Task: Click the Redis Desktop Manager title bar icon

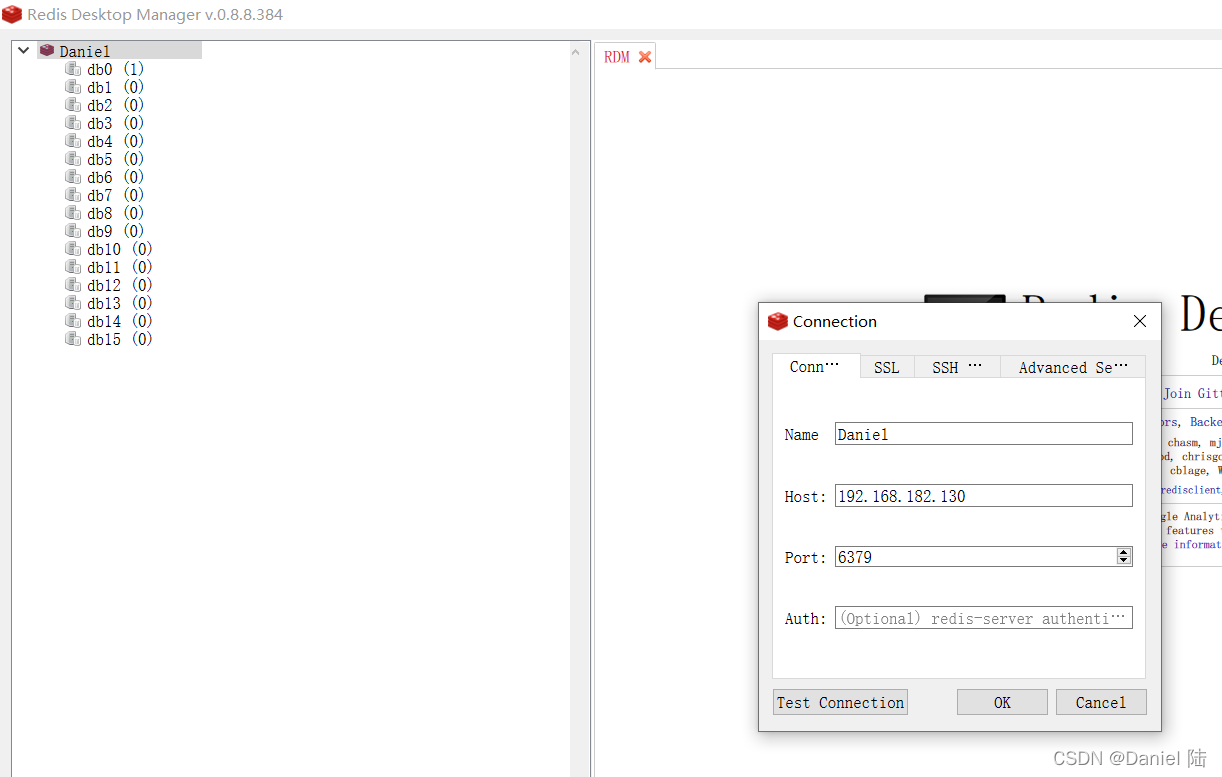Action: (12, 14)
